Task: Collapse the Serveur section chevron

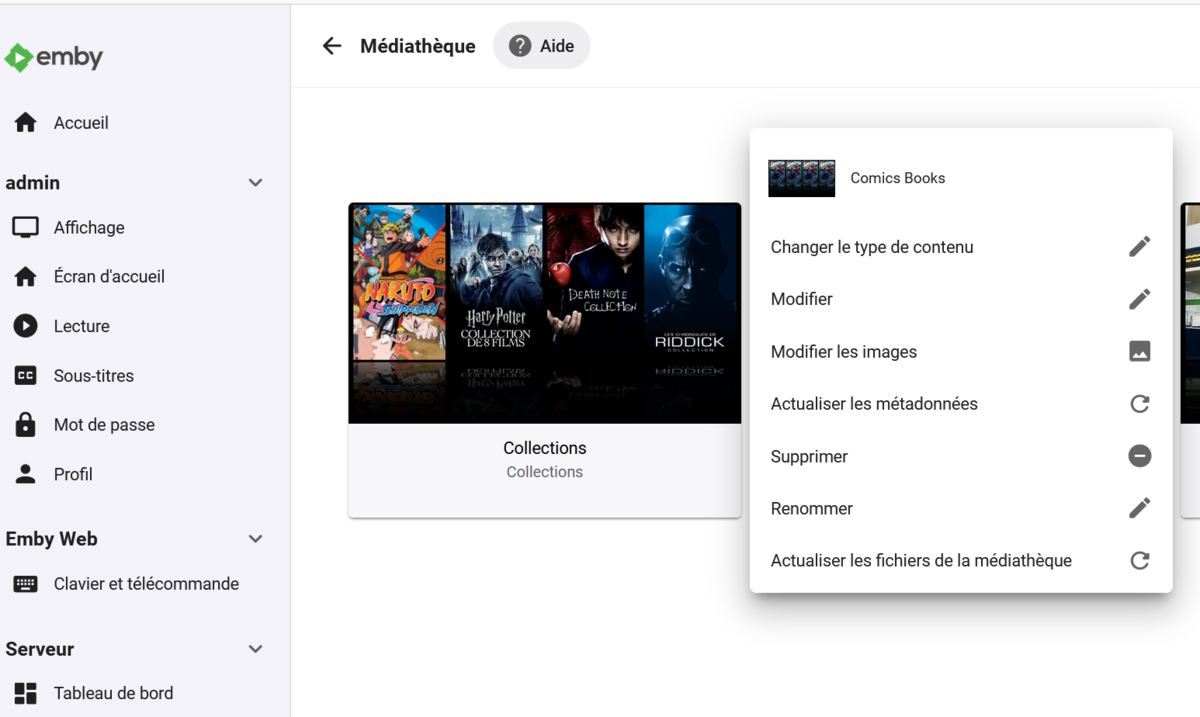Action: pos(255,649)
